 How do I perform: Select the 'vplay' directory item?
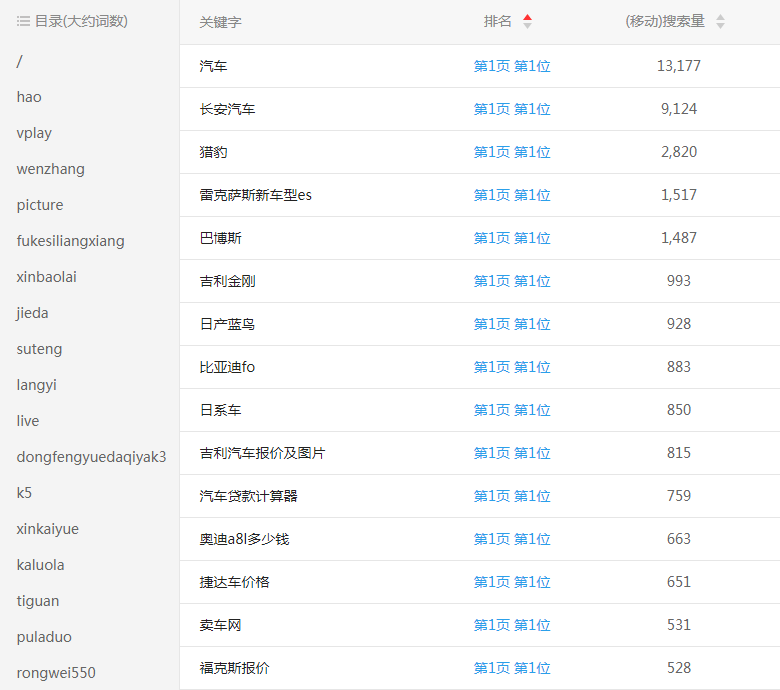click(x=34, y=133)
